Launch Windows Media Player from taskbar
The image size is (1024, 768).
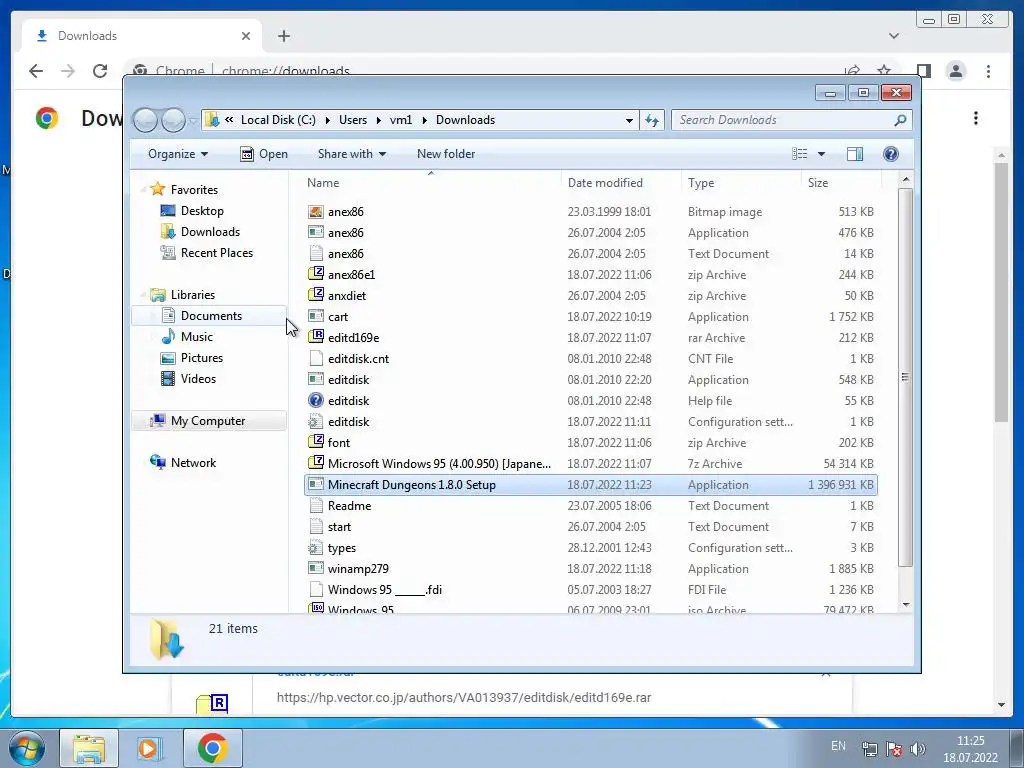(148, 748)
